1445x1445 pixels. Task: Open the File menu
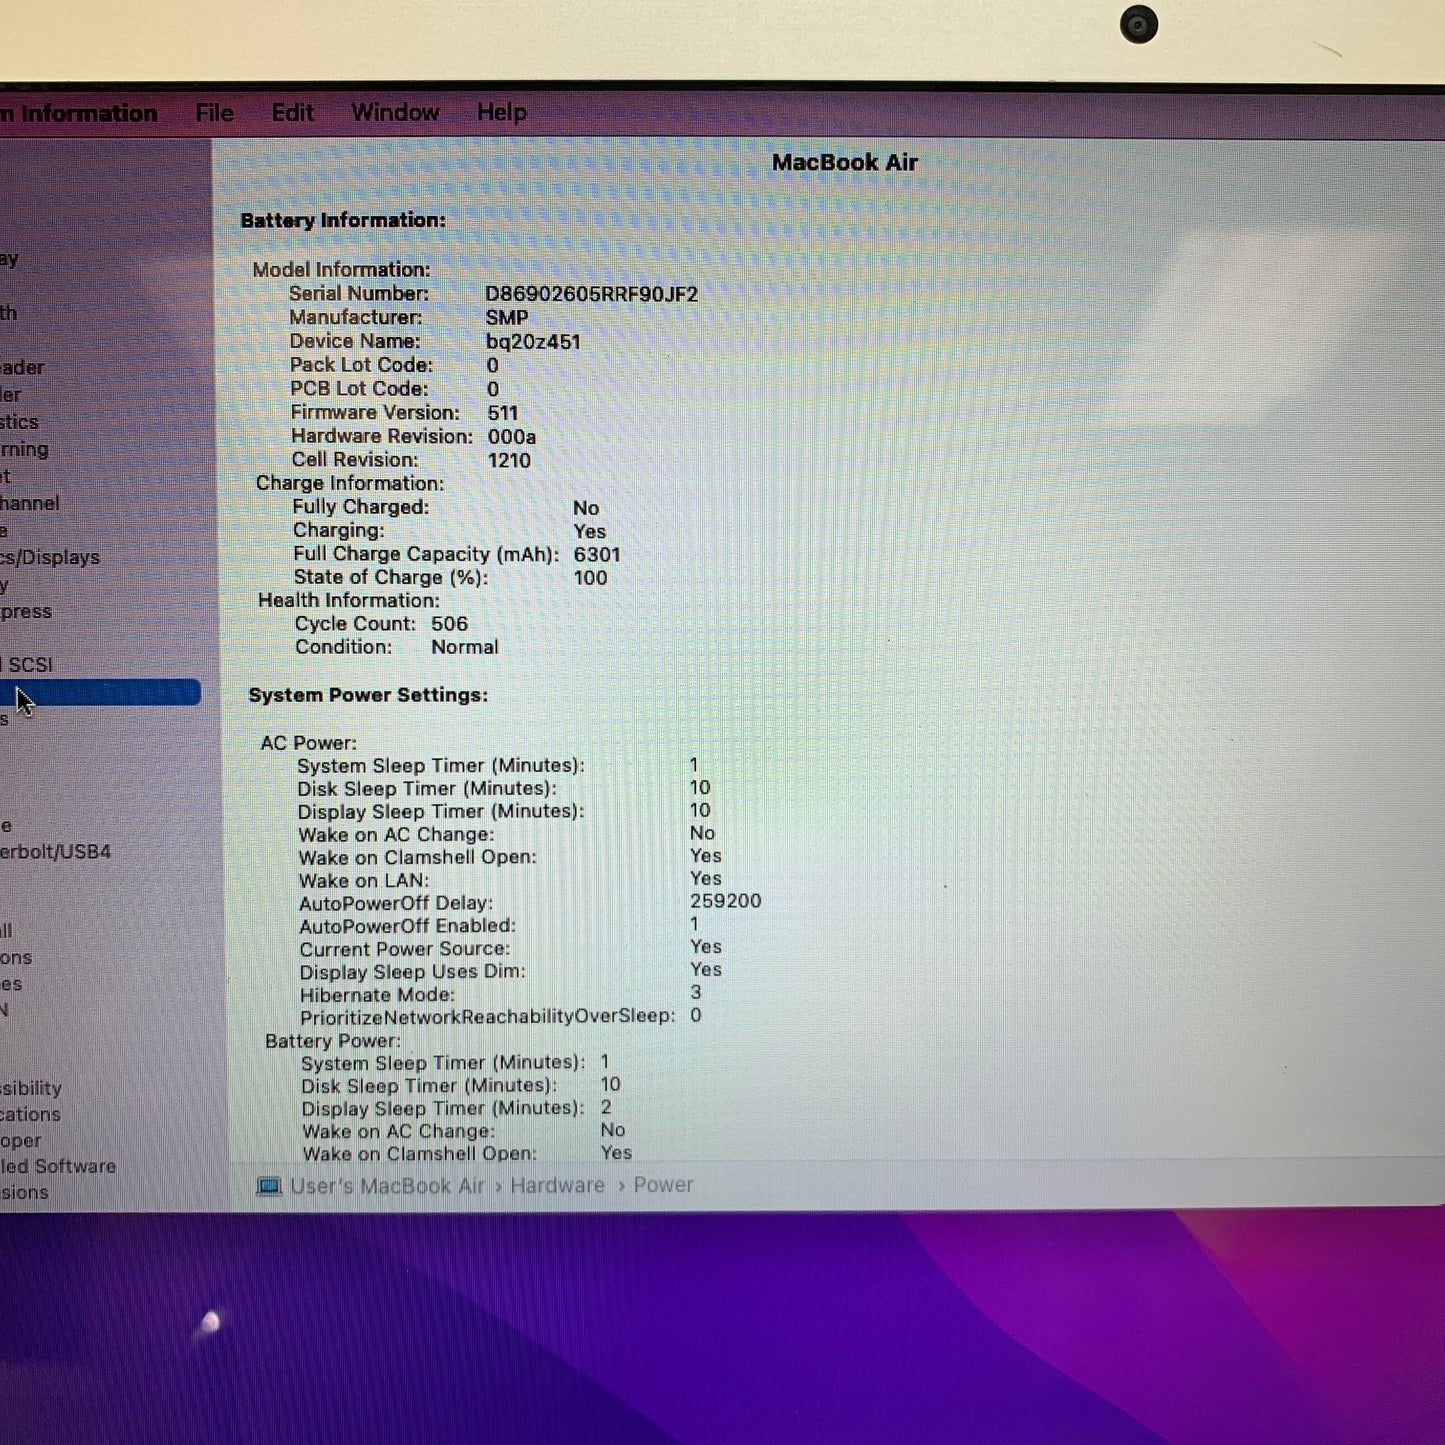[x=214, y=112]
